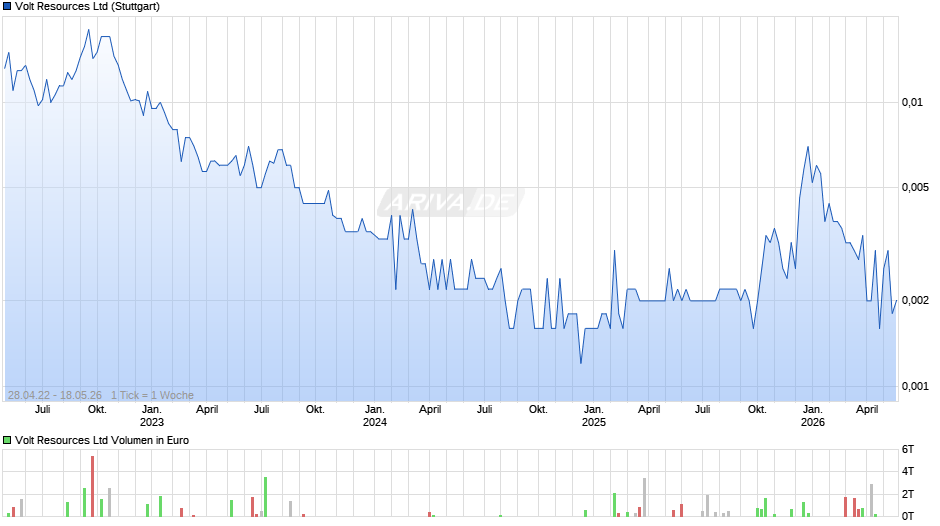Click the 'Jan. 2025' time axis label

coord(593,416)
